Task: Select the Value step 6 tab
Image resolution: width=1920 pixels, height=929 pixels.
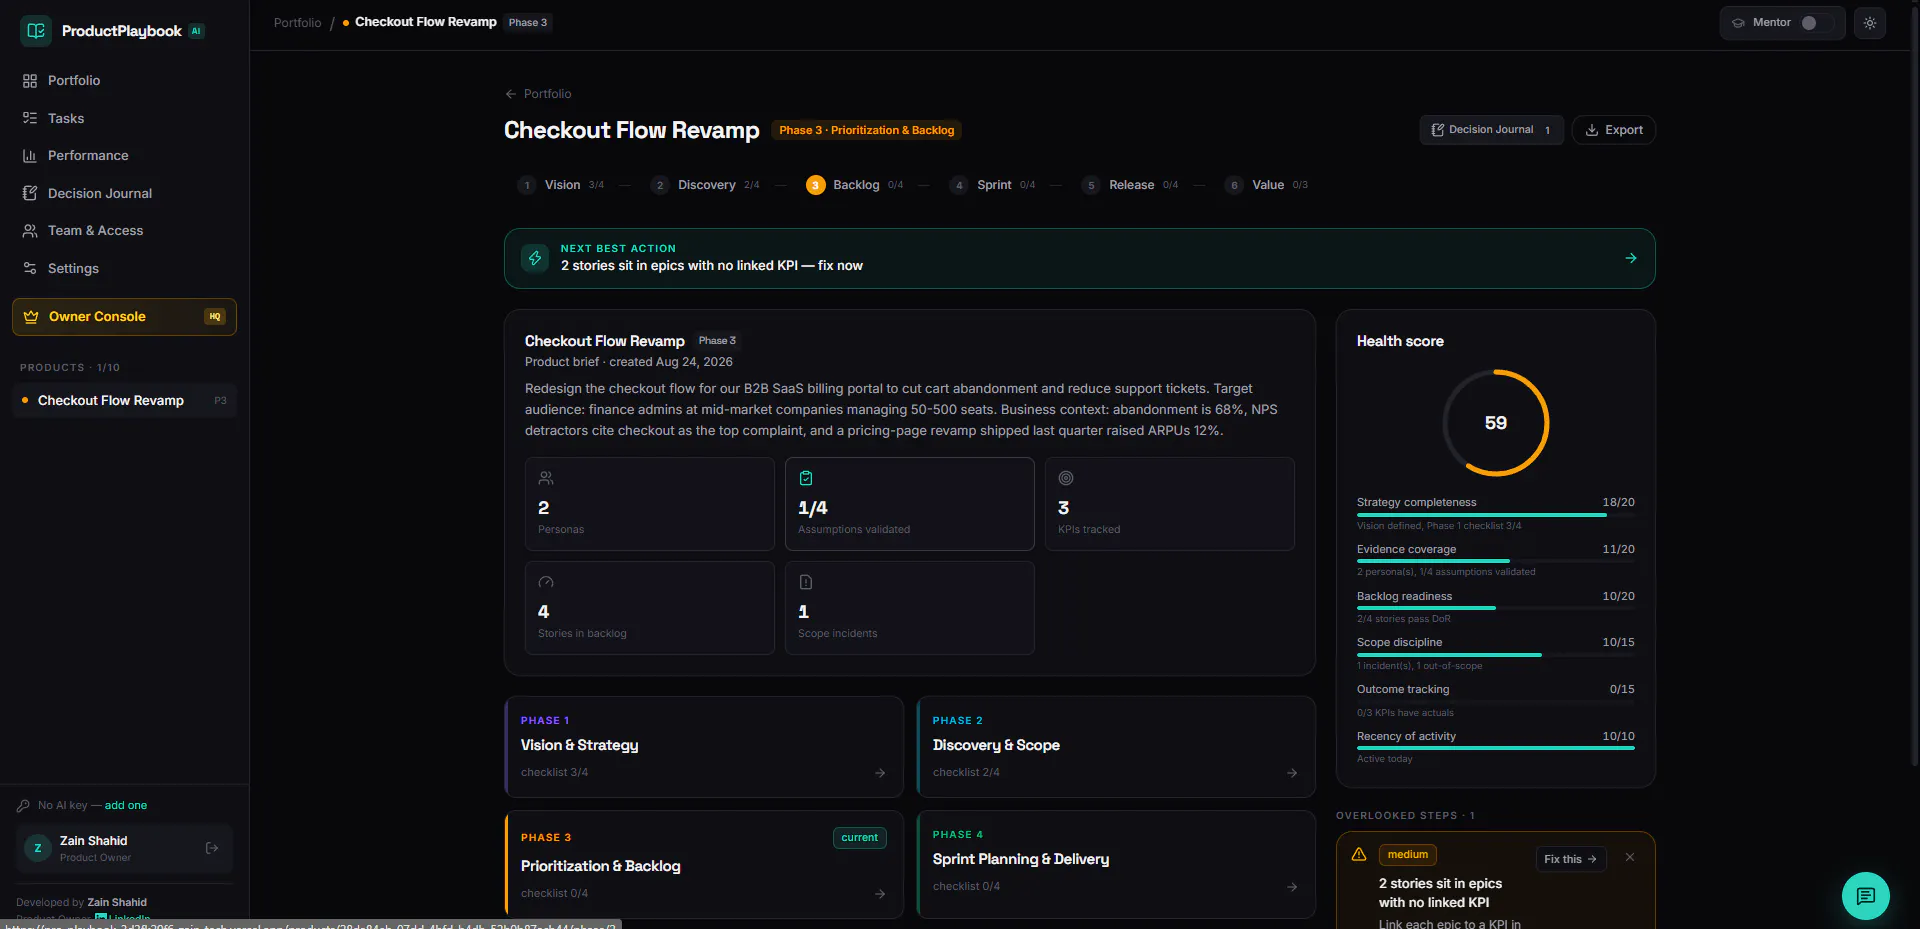Action: [x=1266, y=185]
